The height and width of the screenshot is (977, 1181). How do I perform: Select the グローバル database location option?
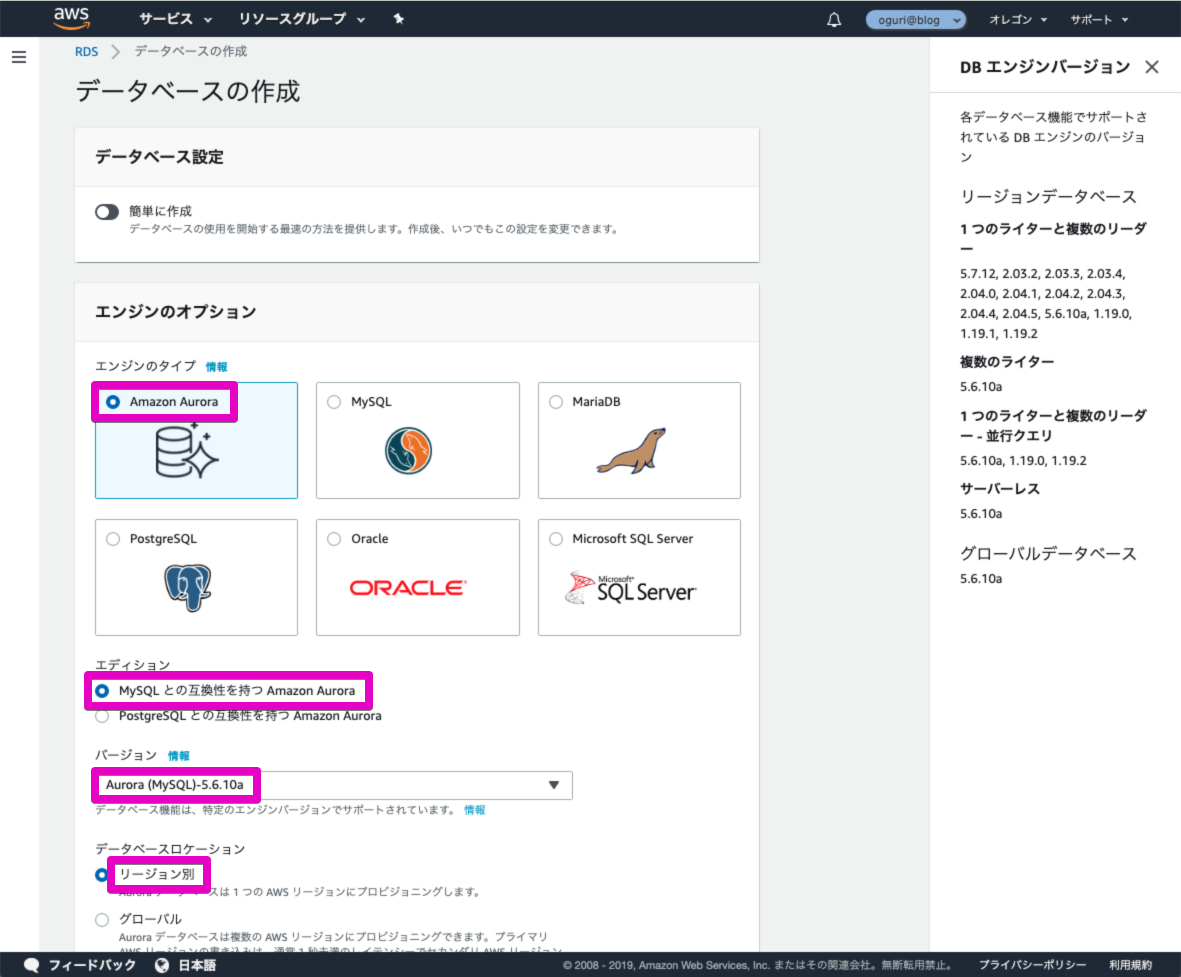click(101, 919)
